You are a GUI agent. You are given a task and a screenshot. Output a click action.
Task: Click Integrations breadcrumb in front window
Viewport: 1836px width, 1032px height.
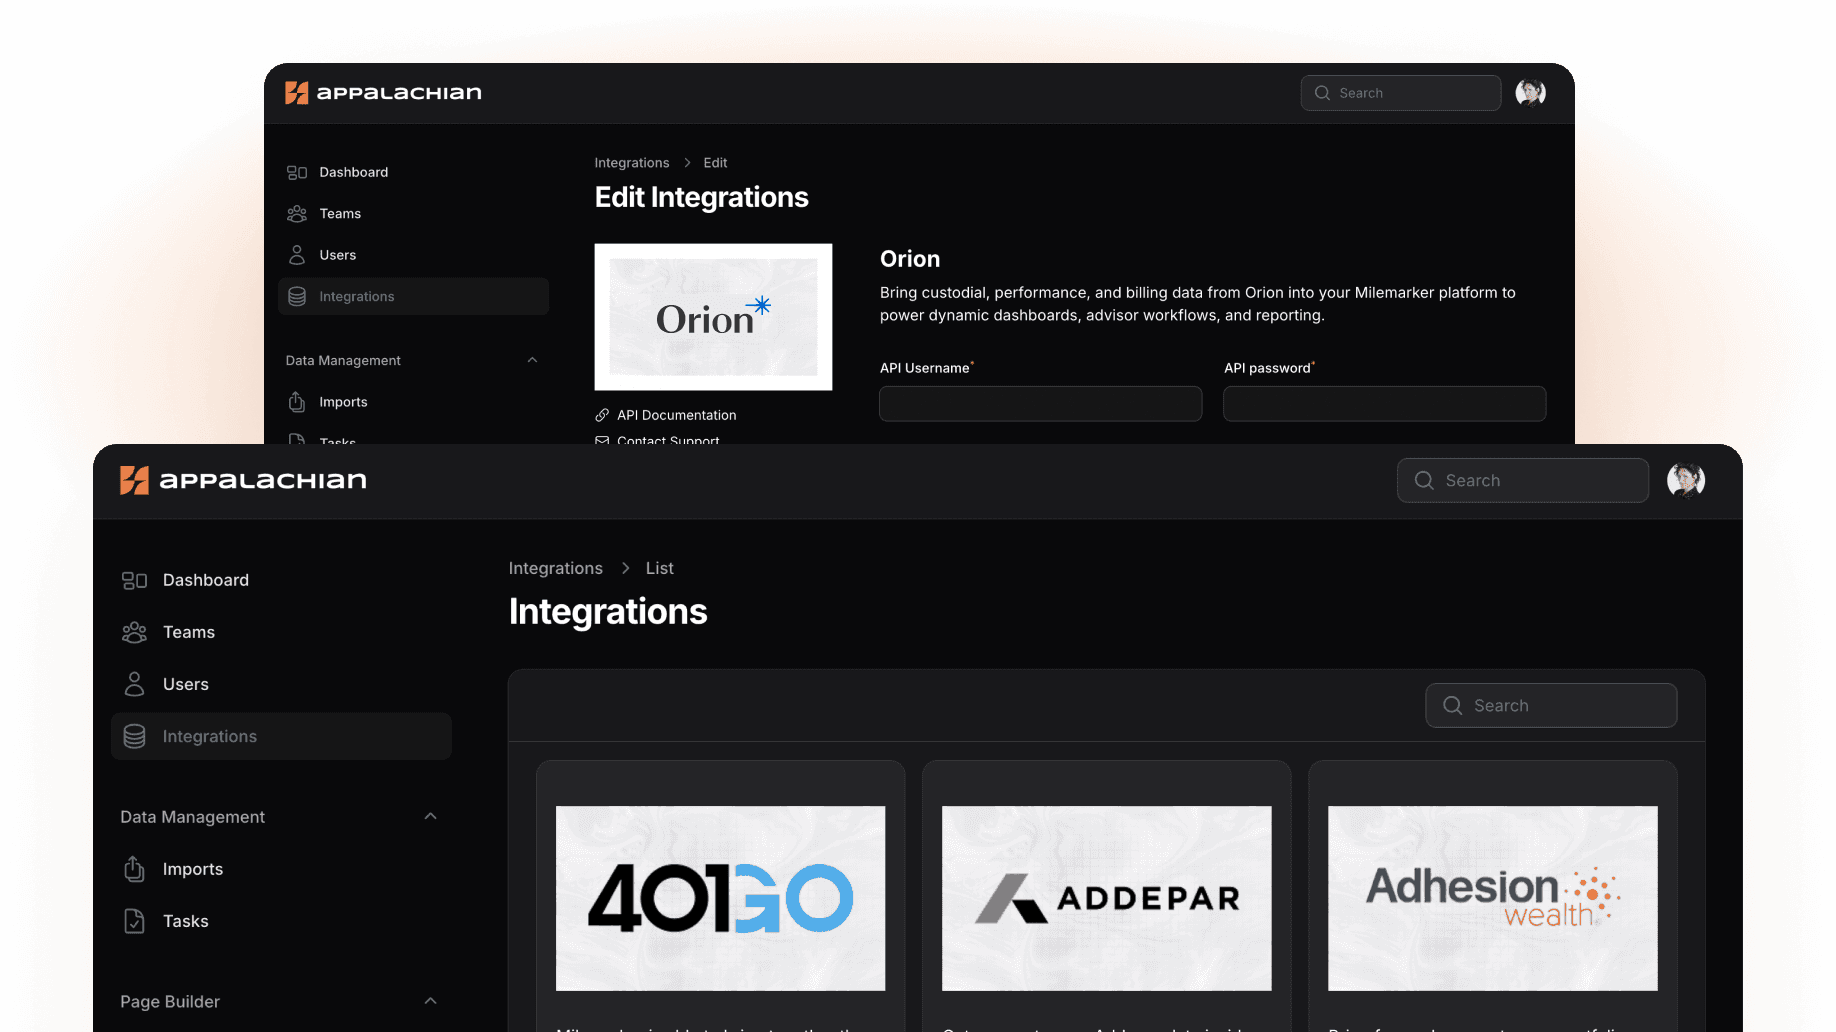coord(555,568)
